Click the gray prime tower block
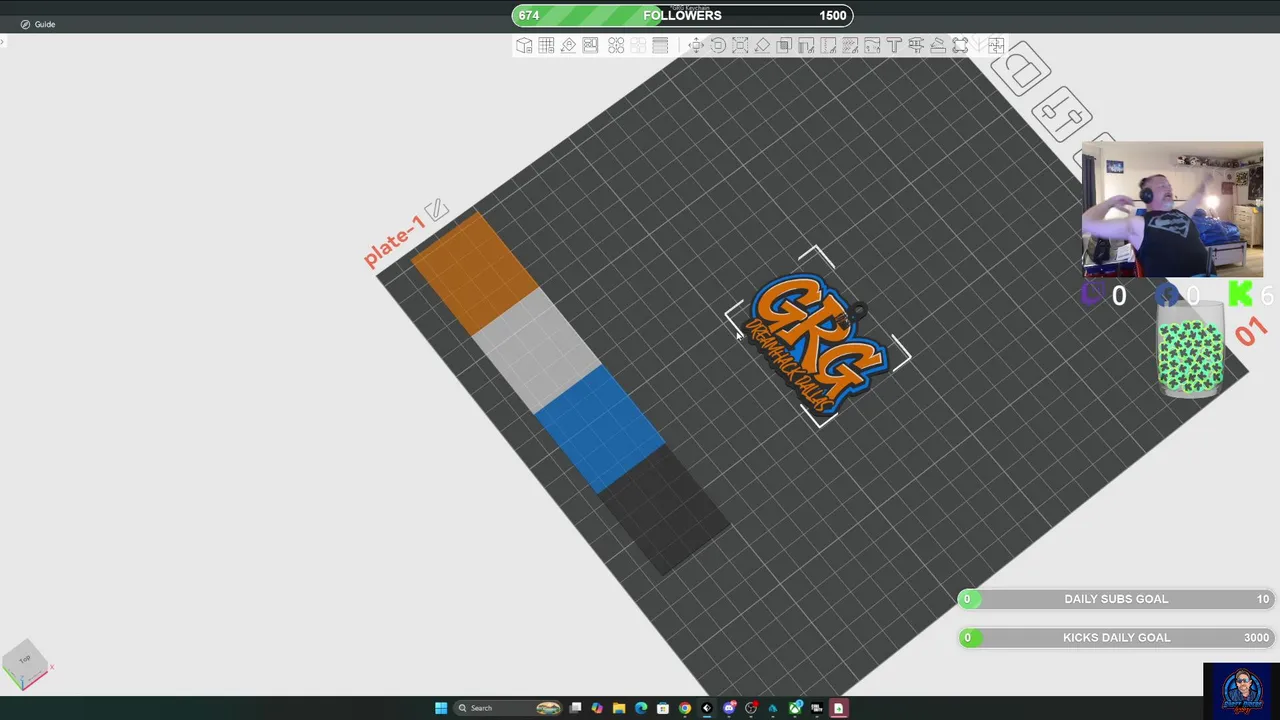Screen dimensions: 1280x720 (536, 352)
